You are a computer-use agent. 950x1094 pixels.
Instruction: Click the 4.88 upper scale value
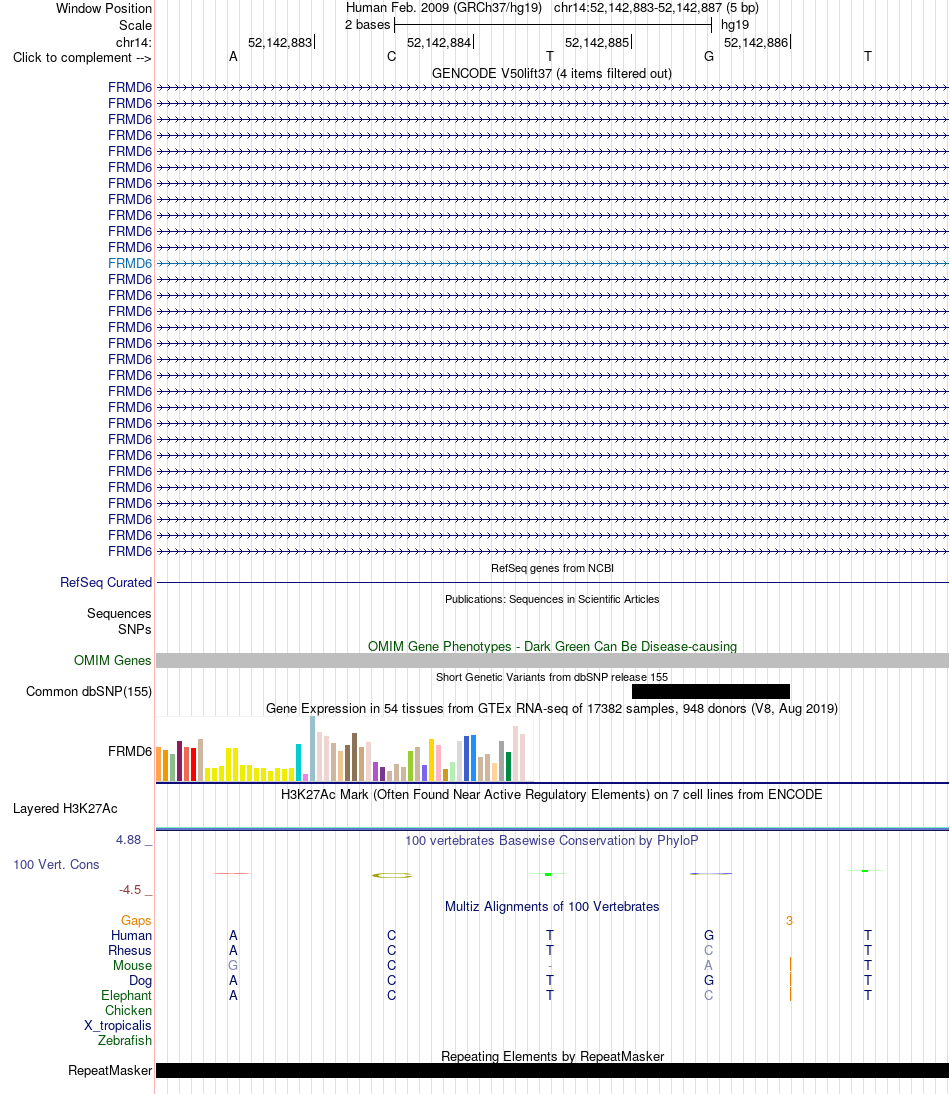tap(128, 840)
